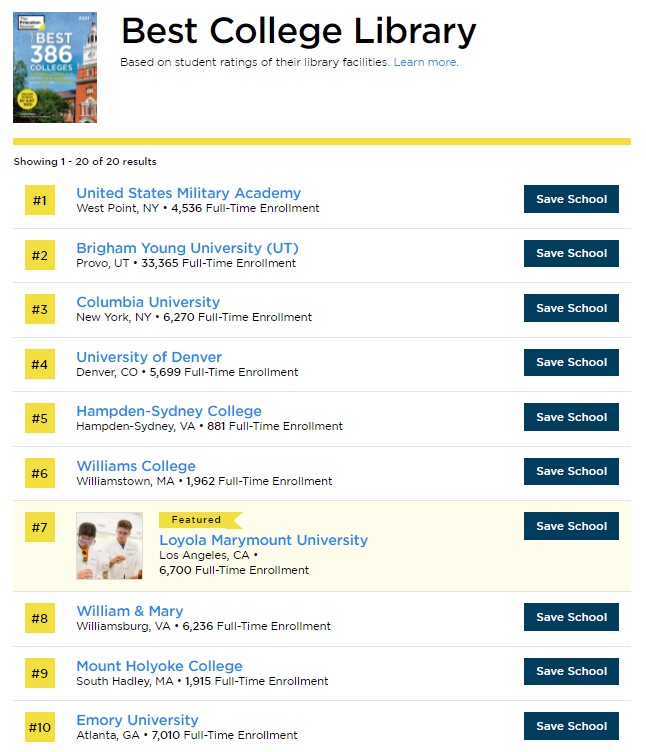Image resolution: width=646 pixels, height=752 pixels.
Task: Open William & Mary listing
Action: click(130, 611)
